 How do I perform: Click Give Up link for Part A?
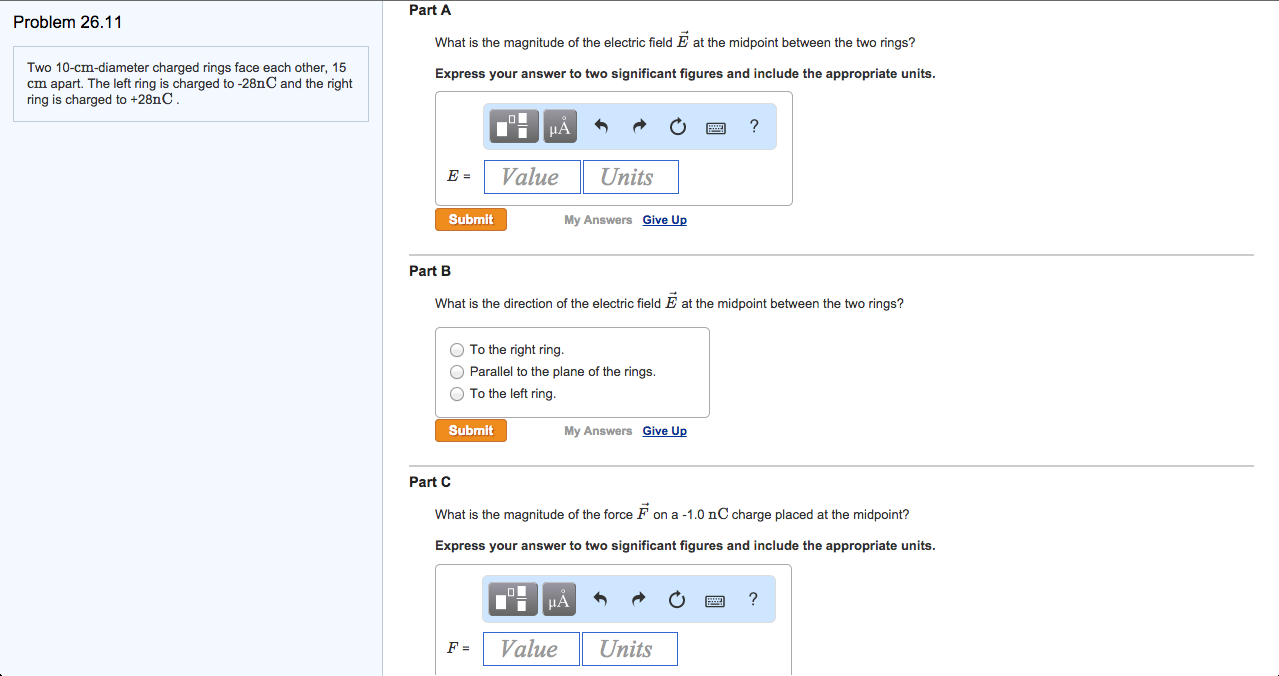point(665,220)
